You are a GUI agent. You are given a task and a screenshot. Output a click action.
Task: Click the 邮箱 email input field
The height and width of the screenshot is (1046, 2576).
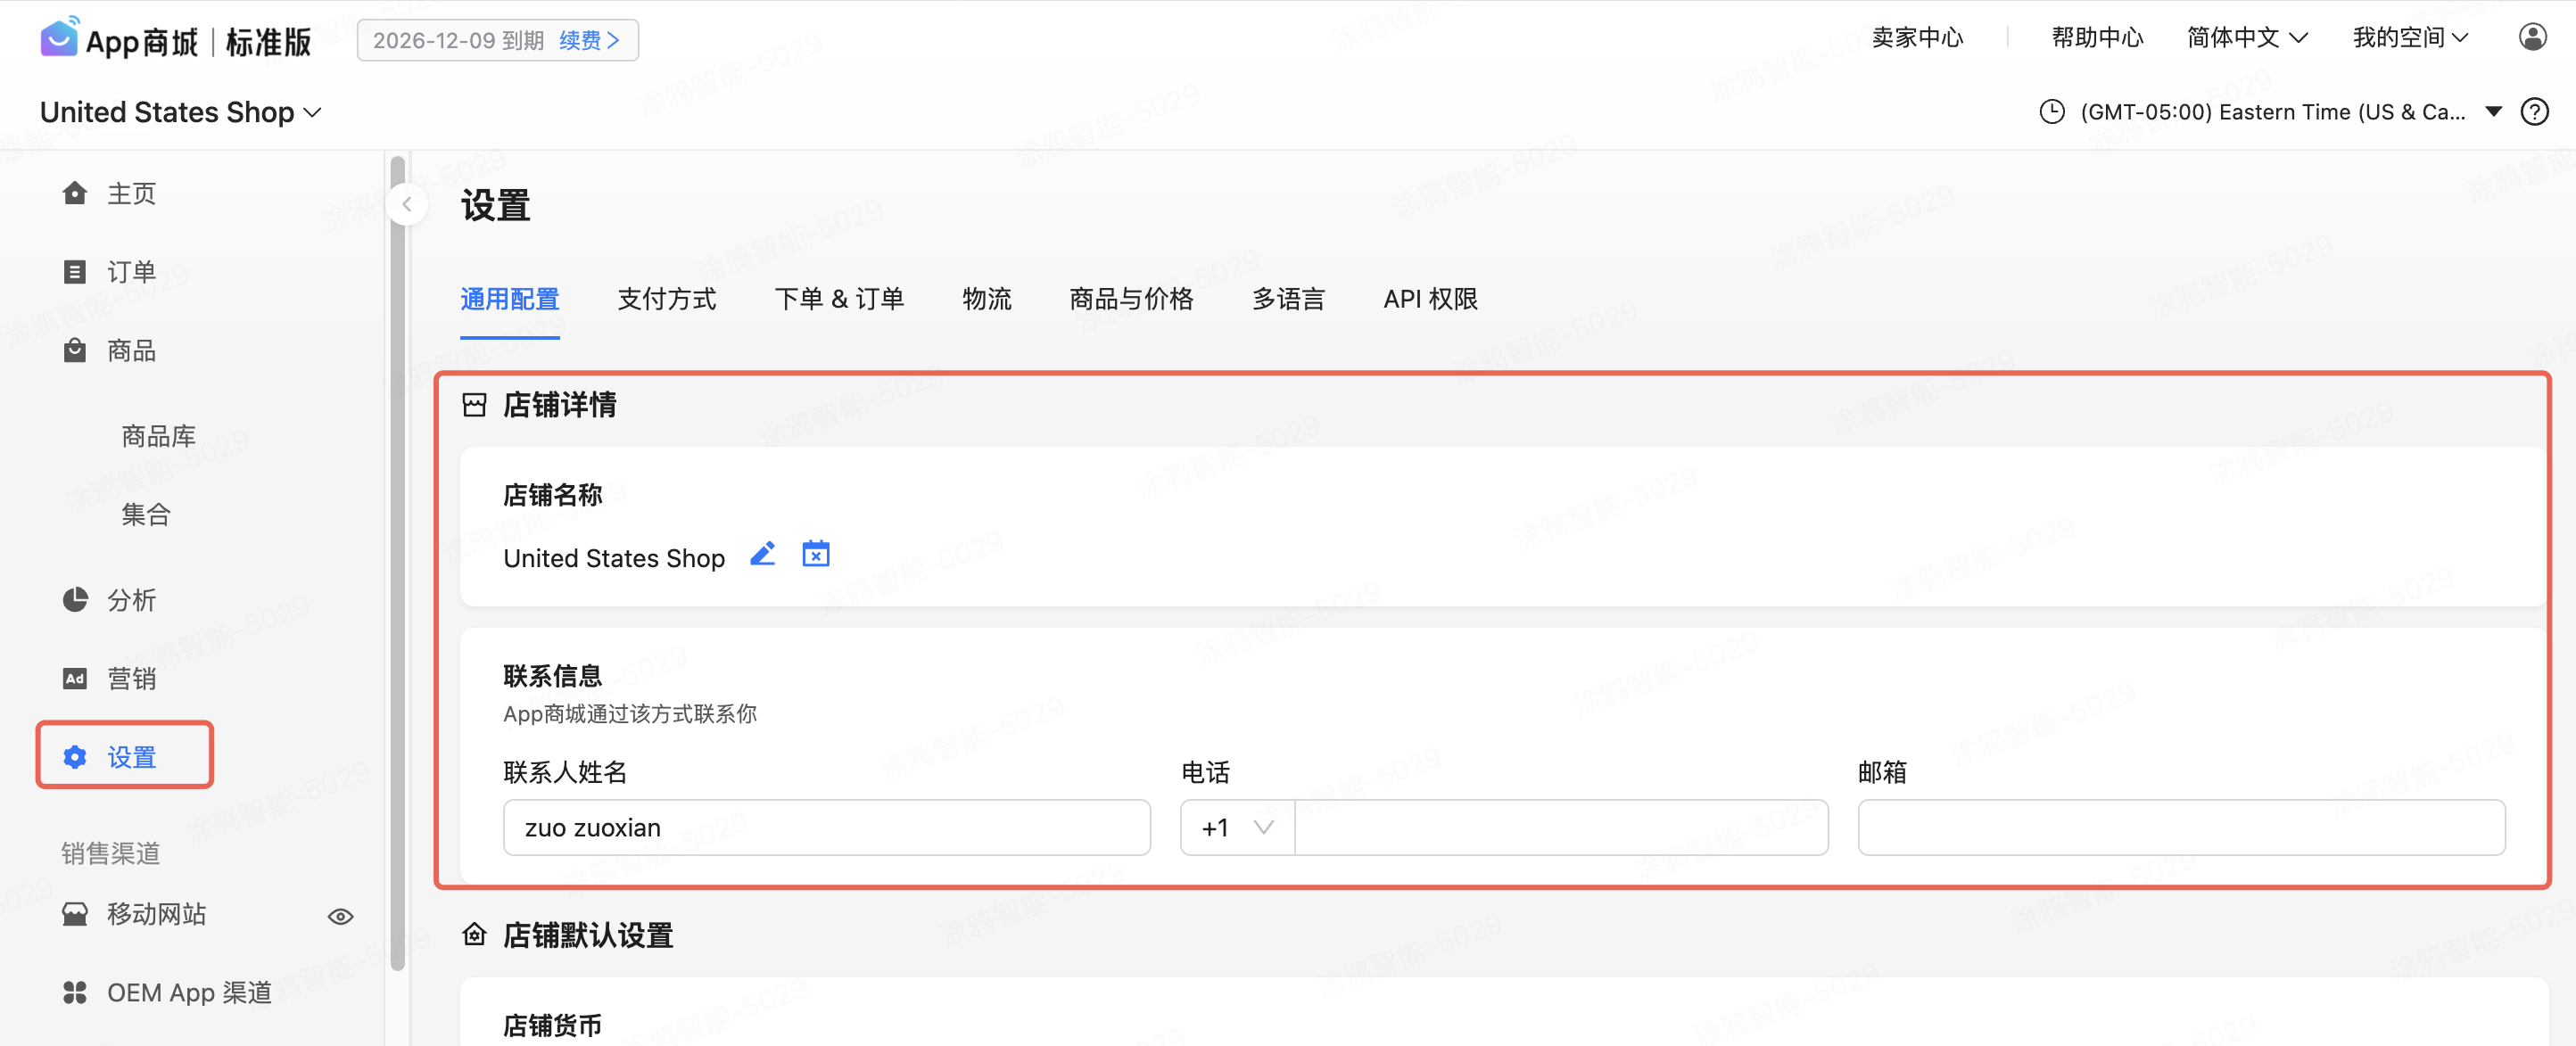tap(2180, 828)
